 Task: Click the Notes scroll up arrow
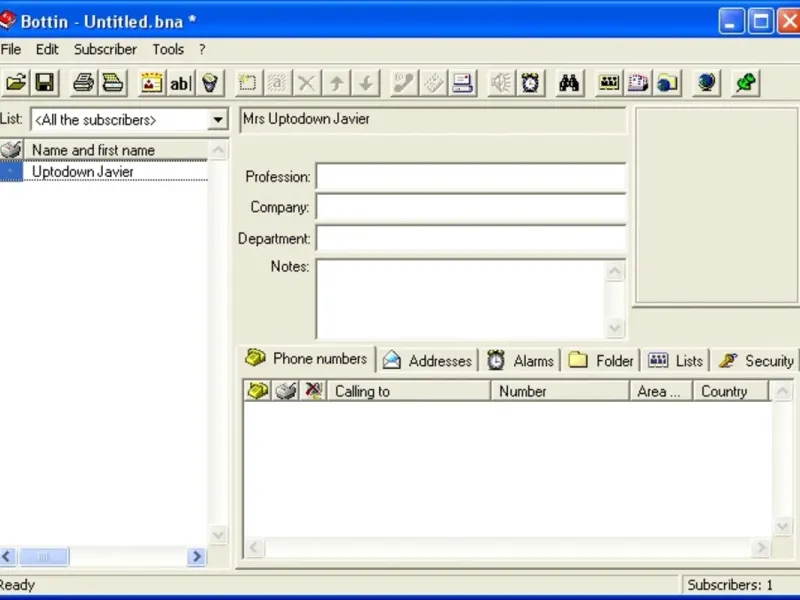615,271
